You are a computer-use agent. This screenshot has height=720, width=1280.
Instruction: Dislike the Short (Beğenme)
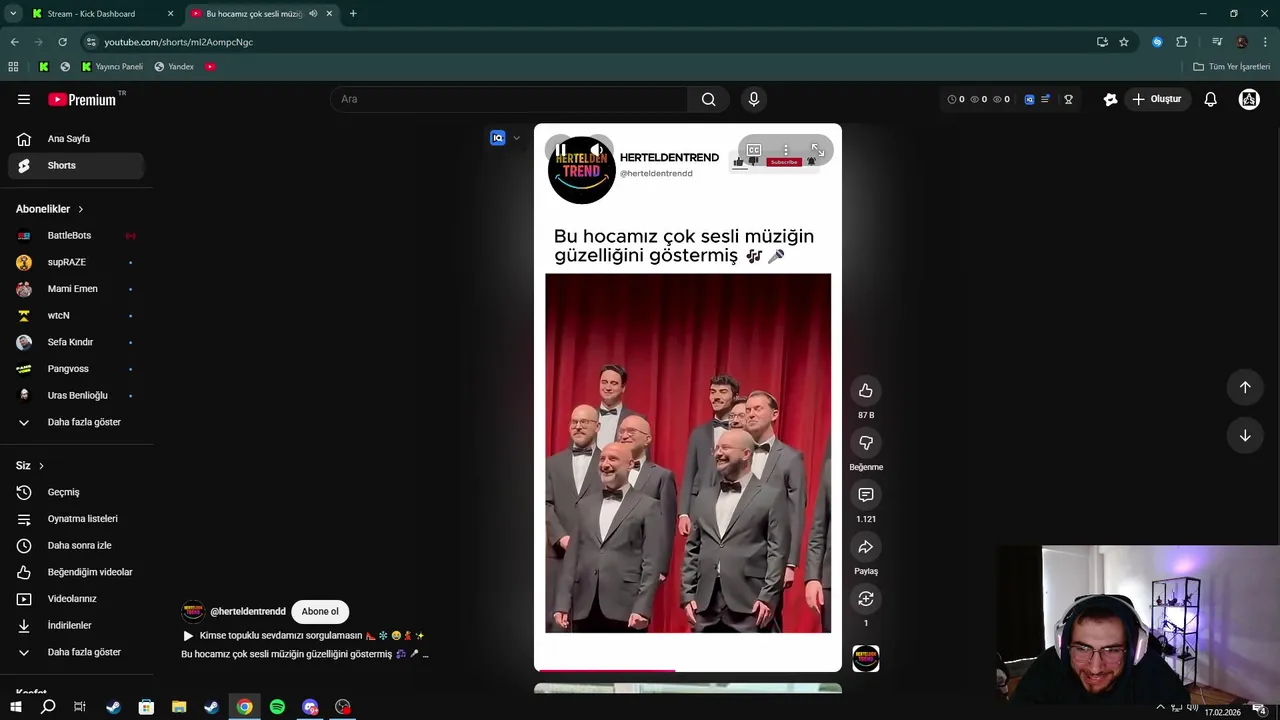(866, 443)
